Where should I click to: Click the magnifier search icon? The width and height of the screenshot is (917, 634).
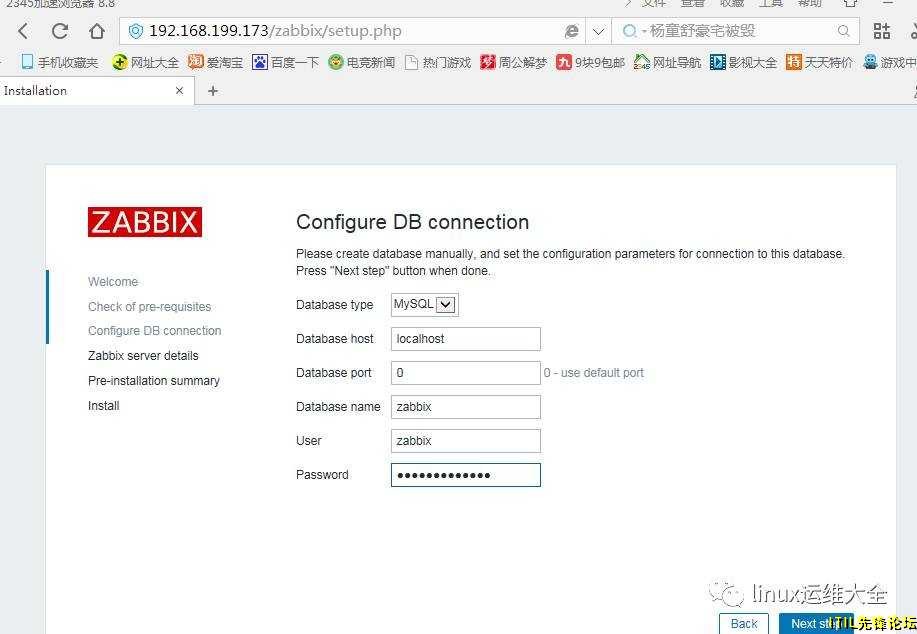(843, 31)
